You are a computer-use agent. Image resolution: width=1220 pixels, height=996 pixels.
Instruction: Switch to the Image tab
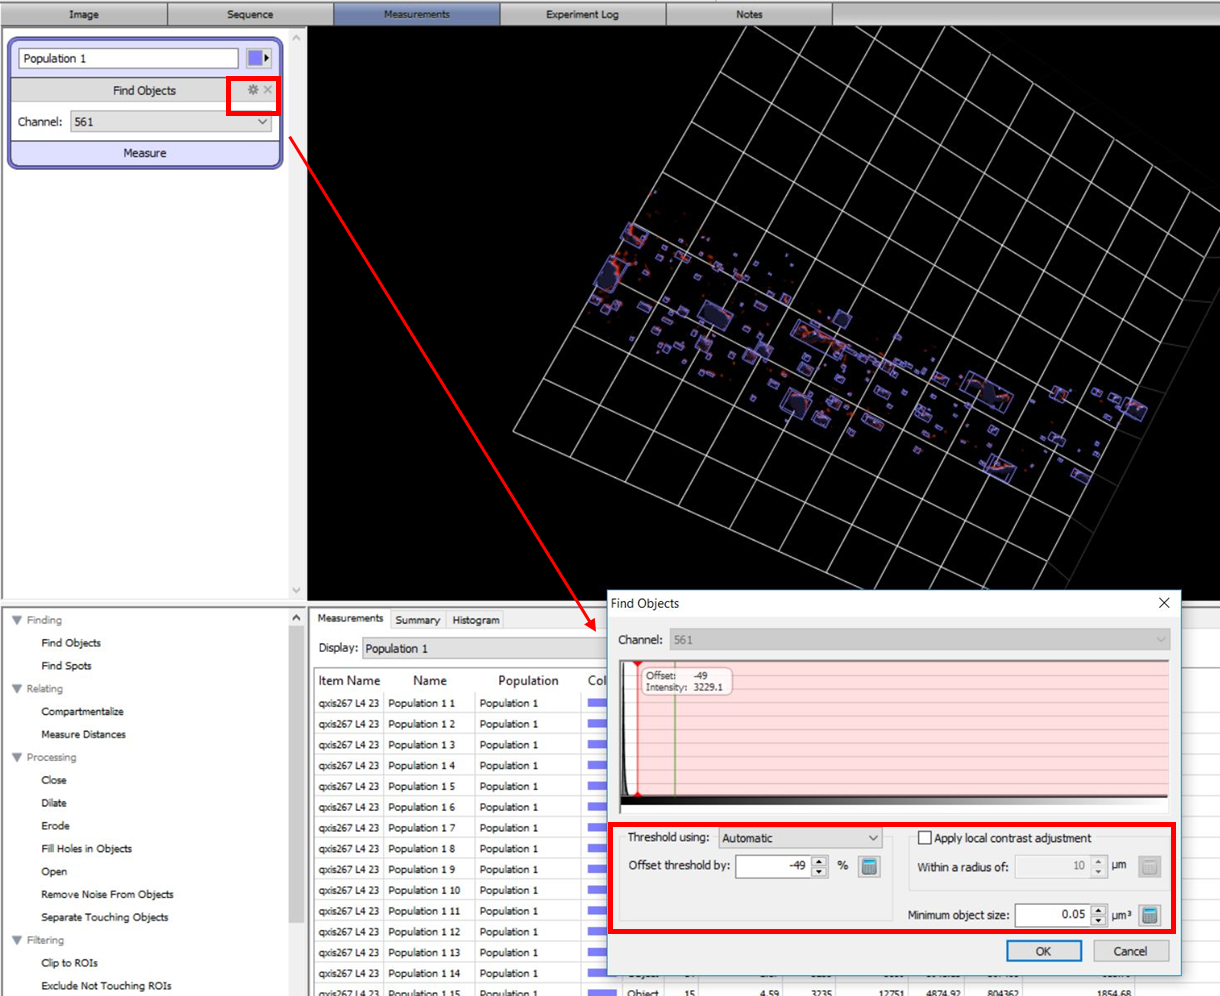tap(84, 14)
